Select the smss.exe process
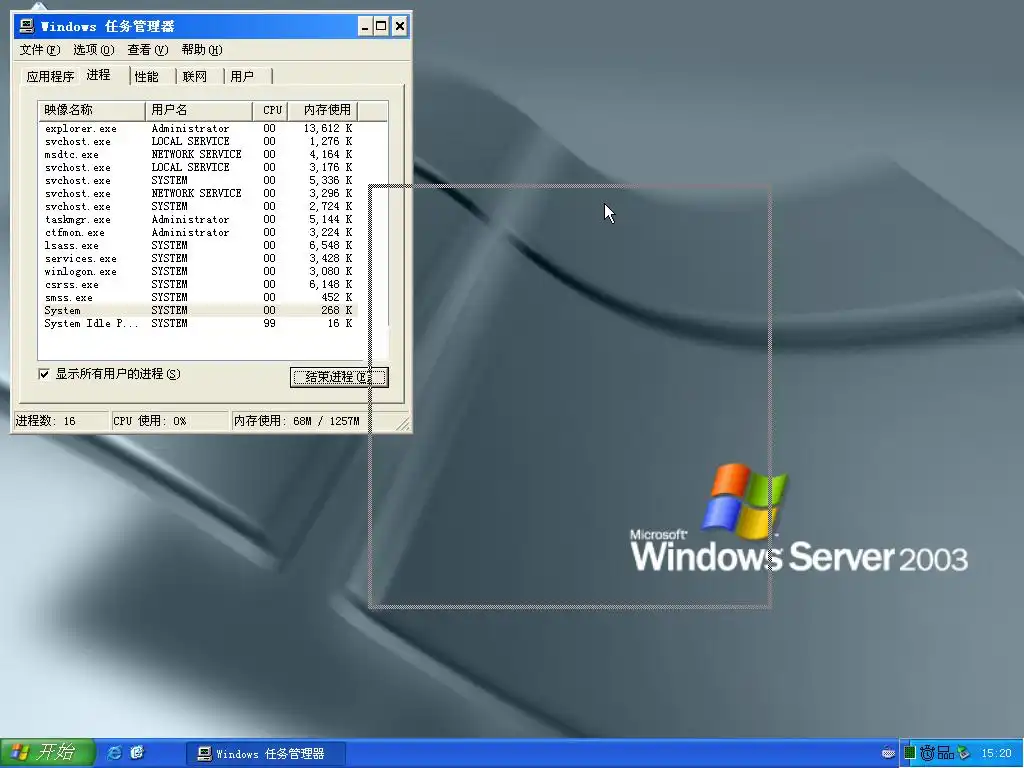Screen dimensions: 1024x768 click(x=198, y=298)
